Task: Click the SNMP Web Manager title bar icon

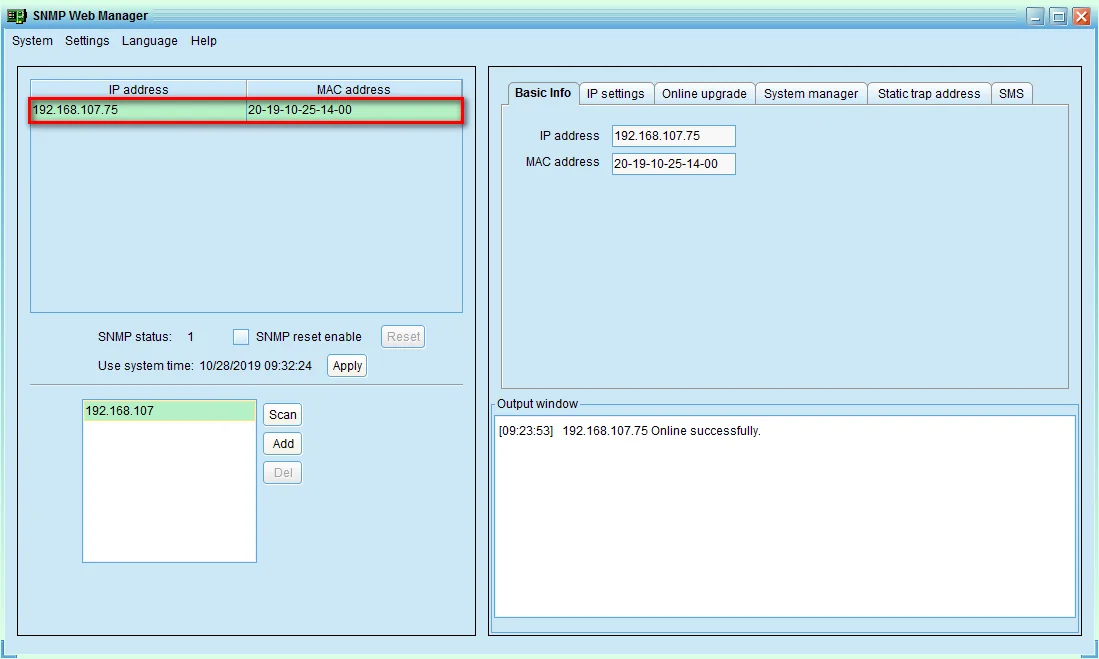Action: point(16,15)
